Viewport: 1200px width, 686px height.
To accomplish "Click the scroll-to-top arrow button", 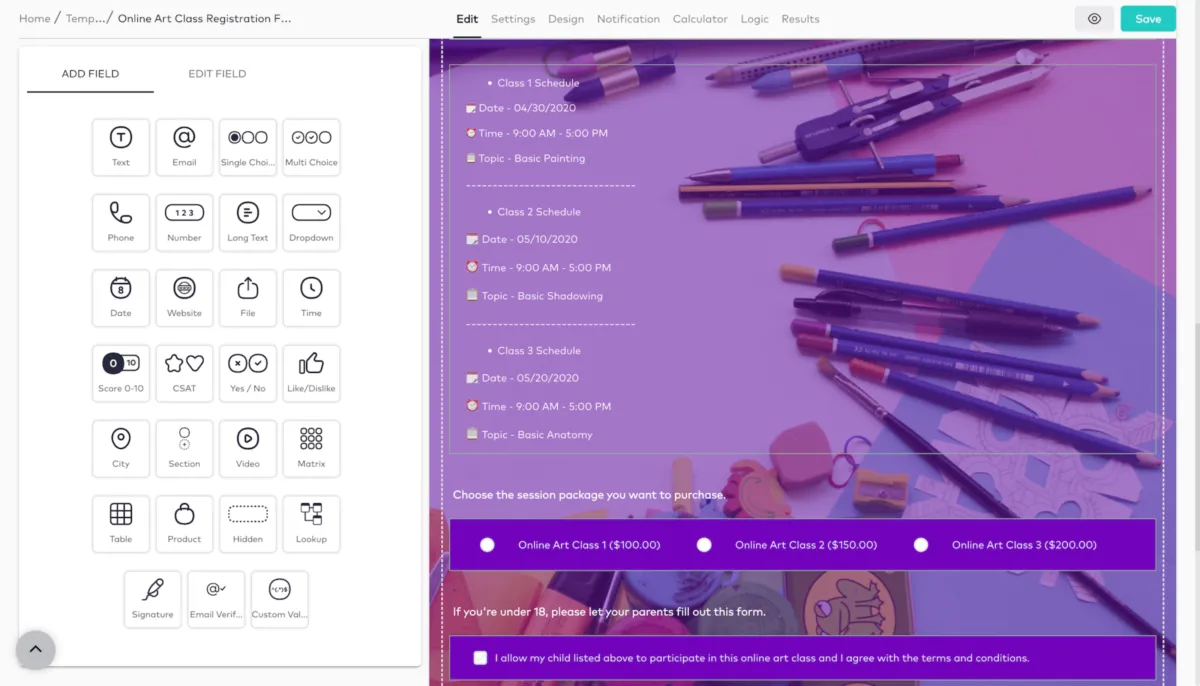I will tap(35, 649).
